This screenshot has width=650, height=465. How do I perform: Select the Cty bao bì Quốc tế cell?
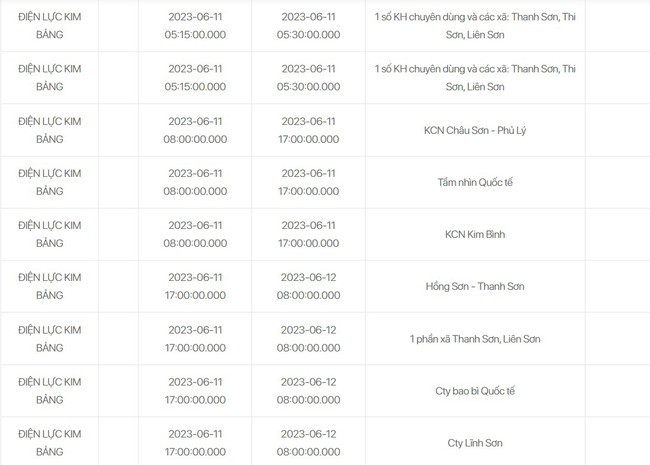pos(476,390)
